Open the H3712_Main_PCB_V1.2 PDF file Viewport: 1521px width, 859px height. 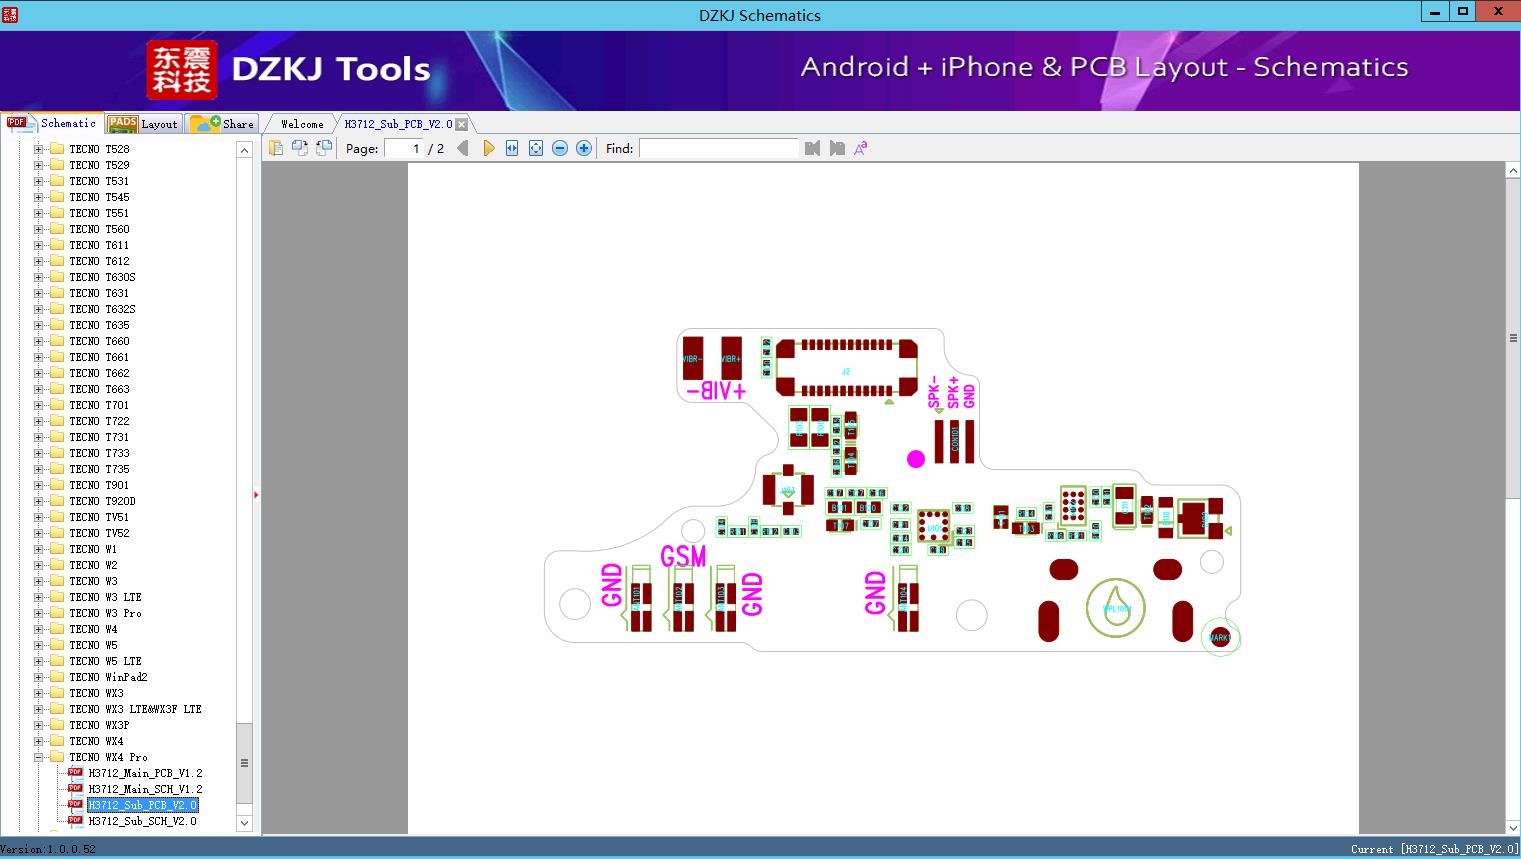pyautogui.click(x=145, y=773)
